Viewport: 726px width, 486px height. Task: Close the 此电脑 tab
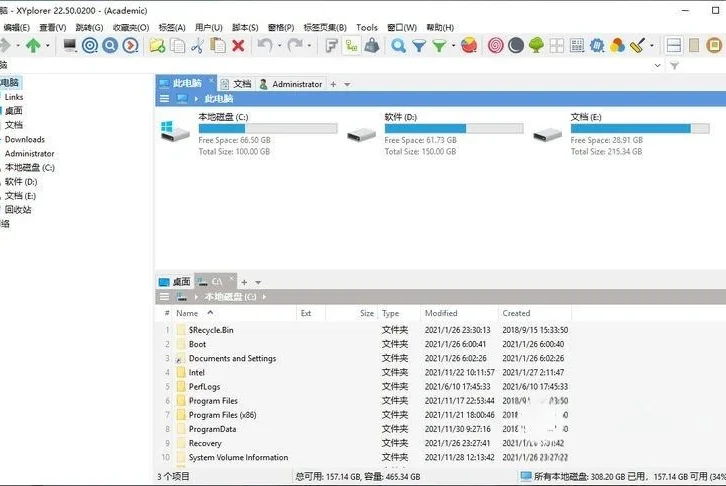(211, 81)
